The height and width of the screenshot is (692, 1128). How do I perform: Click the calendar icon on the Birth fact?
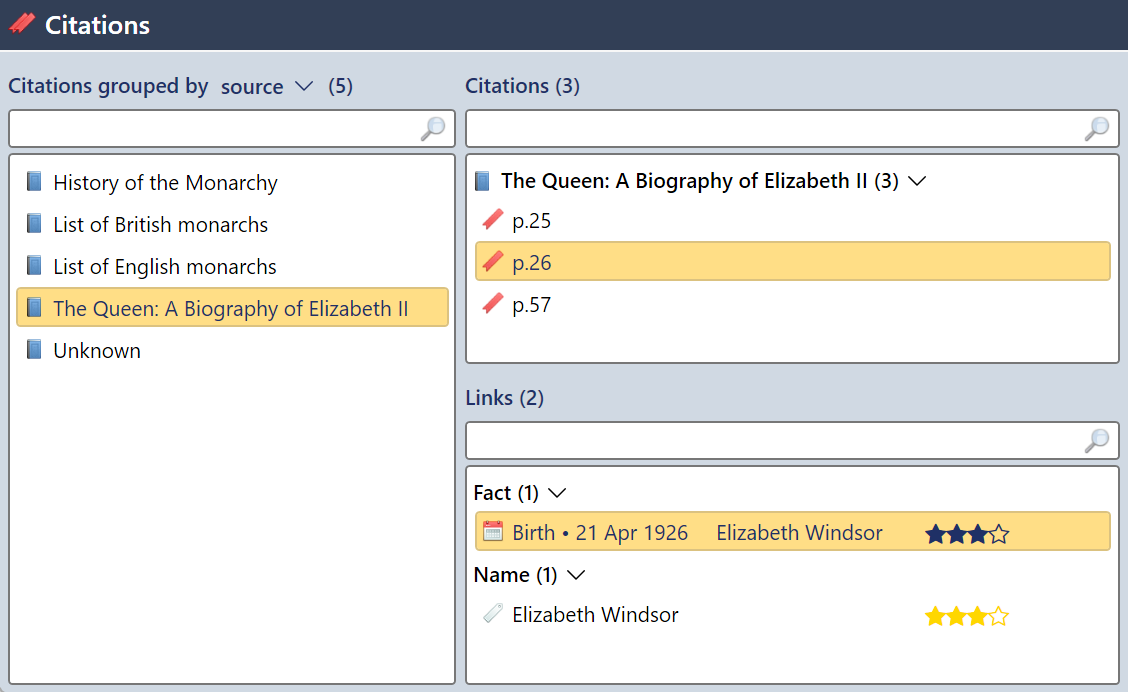[x=492, y=532]
